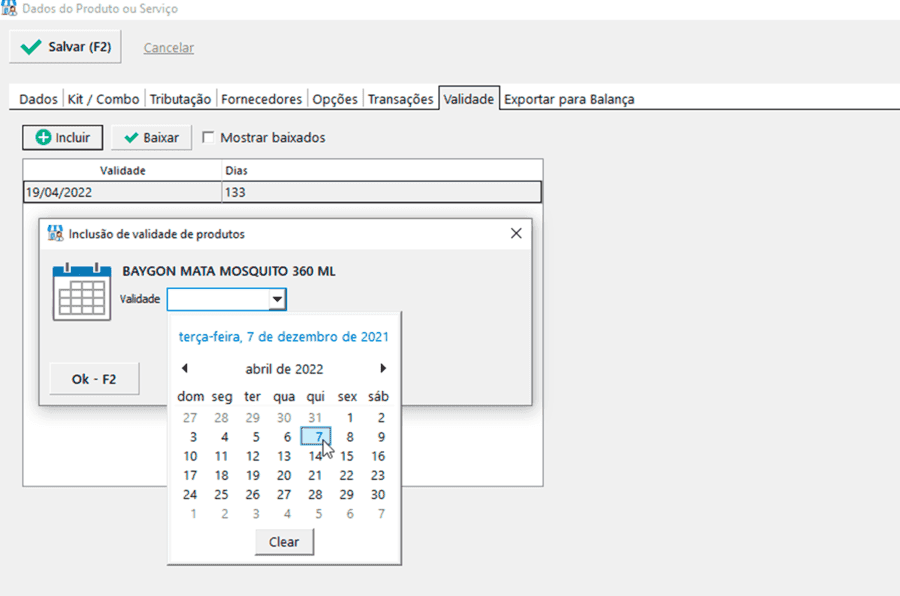This screenshot has height=596, width=900.
Task: Select the 133 dias cell
Action: click(x=382, y=192)
